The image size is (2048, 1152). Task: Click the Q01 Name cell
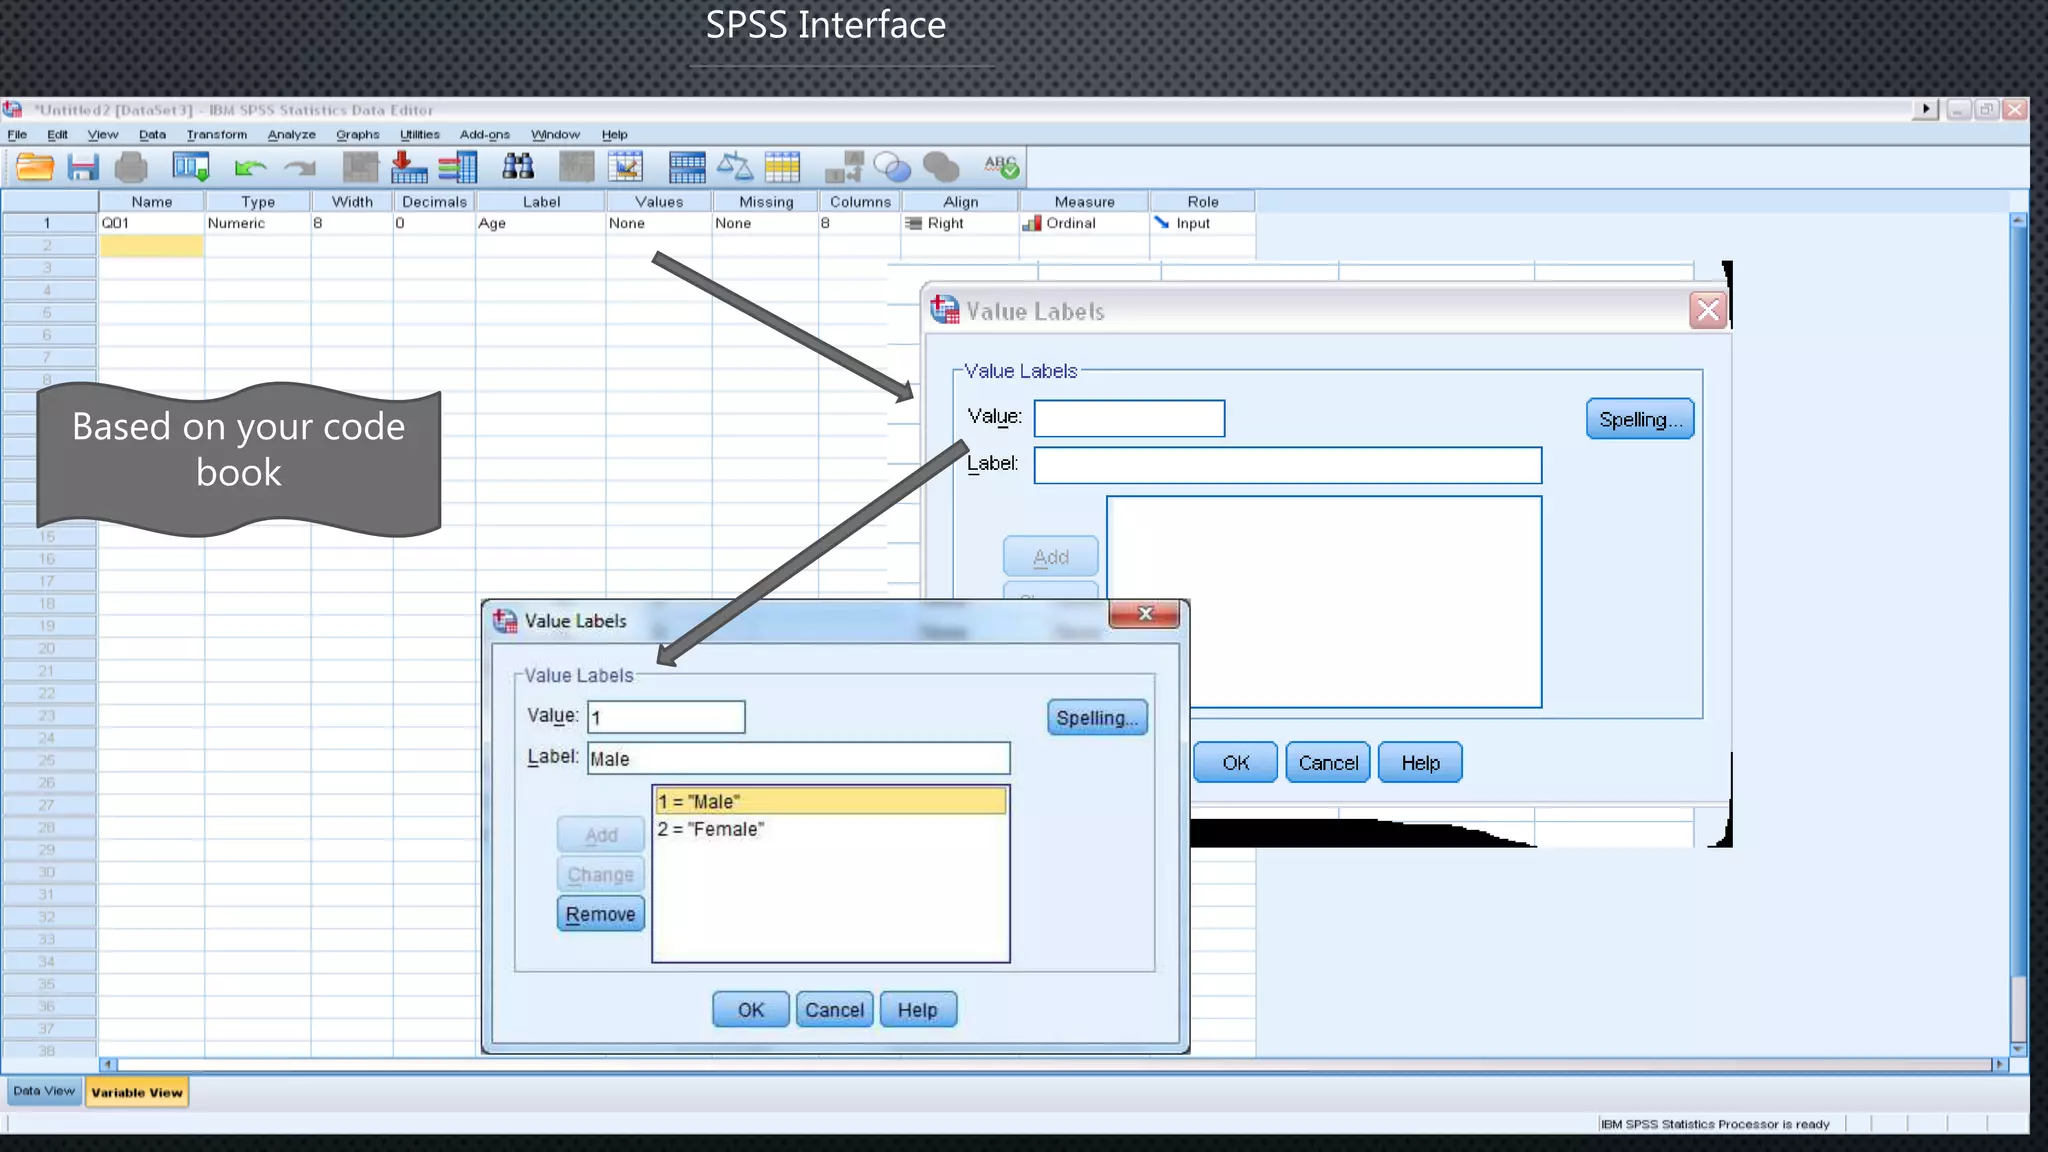[151, 224]
